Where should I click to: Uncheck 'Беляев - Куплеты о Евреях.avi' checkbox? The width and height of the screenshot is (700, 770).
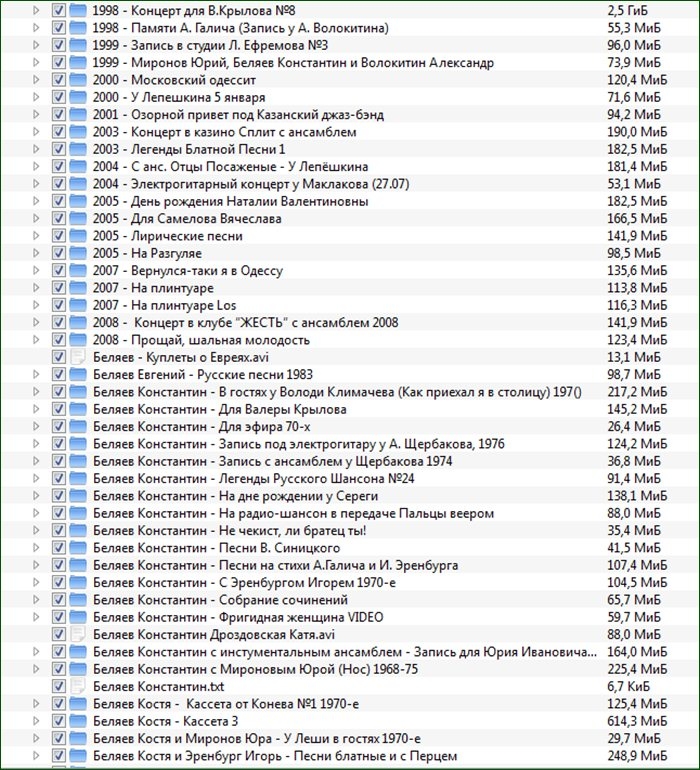(58, 357)
